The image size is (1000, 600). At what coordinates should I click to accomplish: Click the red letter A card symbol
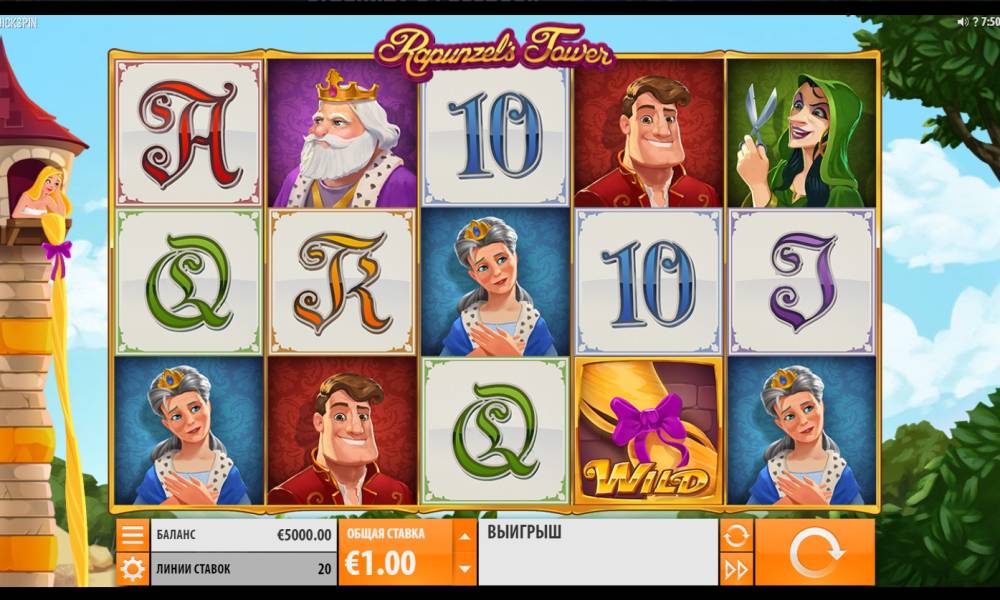189,133
